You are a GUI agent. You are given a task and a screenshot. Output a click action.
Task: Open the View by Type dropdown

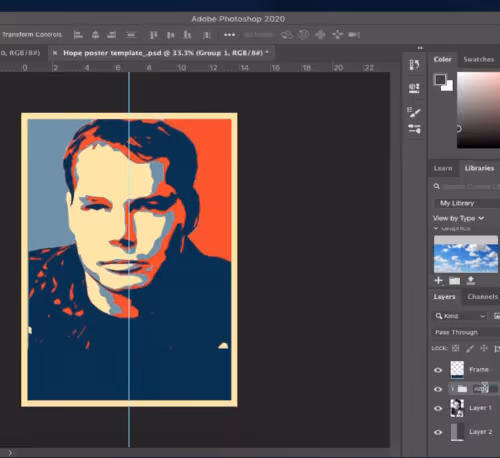coord(458,218)
